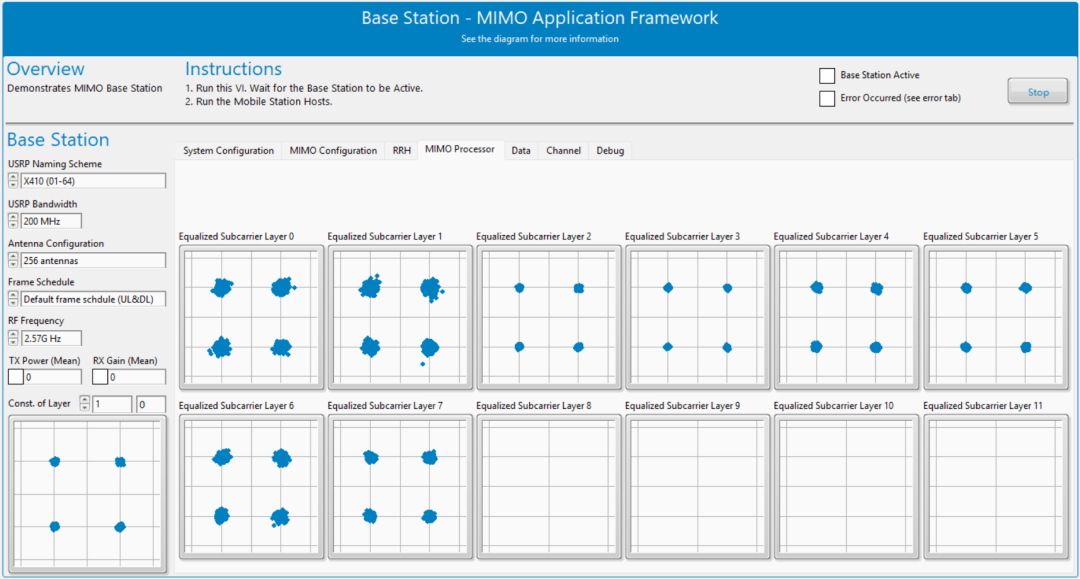Click the RX Gain (Mean) value field
Viewport: 1080px width, 579px height.
pyautogui.click(x=137, y=377)
